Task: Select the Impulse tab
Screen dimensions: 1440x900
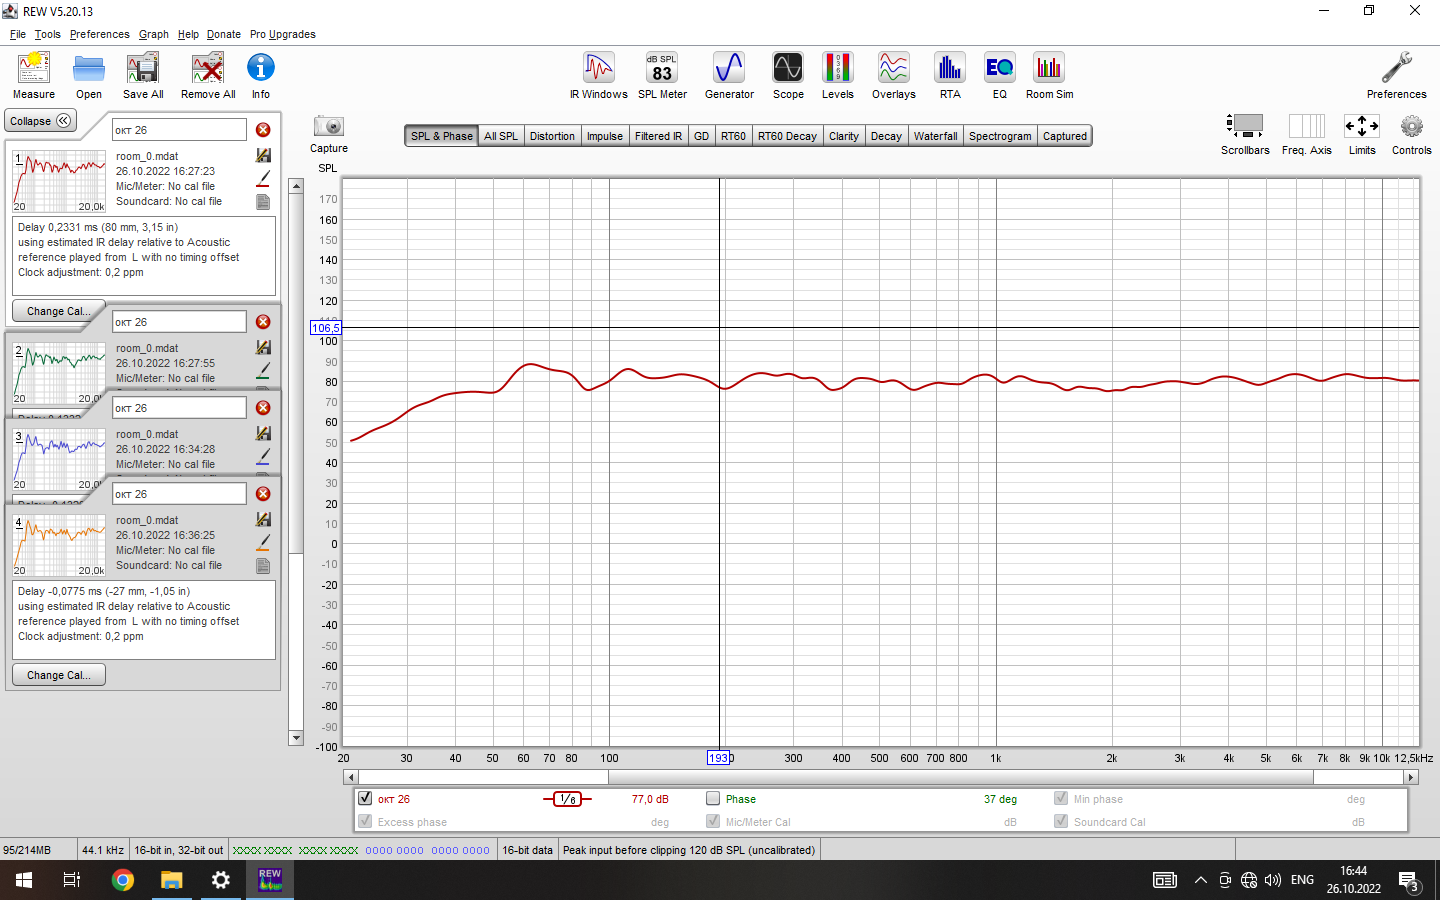Action: (x=605, y=136)
